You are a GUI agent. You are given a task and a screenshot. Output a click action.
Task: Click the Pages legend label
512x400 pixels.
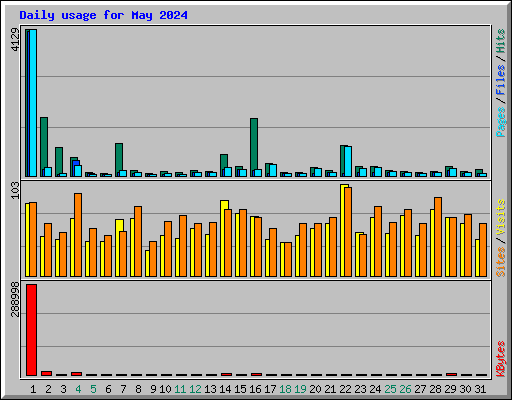click(501, 122)
